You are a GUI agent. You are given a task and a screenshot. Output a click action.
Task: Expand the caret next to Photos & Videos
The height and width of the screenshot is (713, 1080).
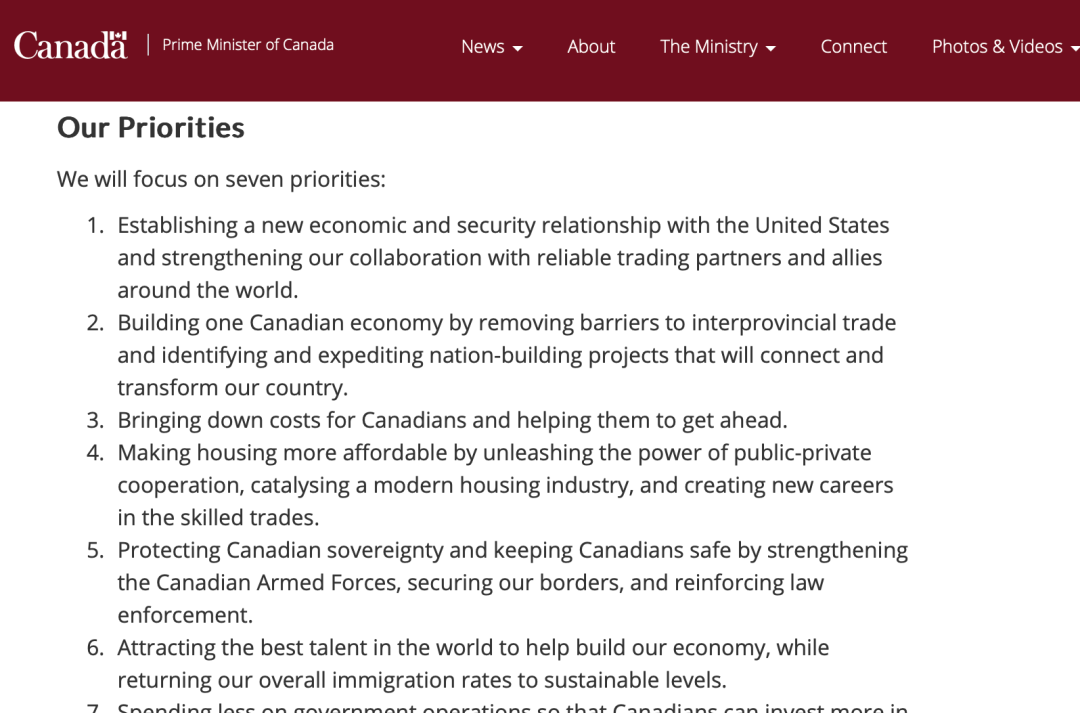(x=1074, y=48)
